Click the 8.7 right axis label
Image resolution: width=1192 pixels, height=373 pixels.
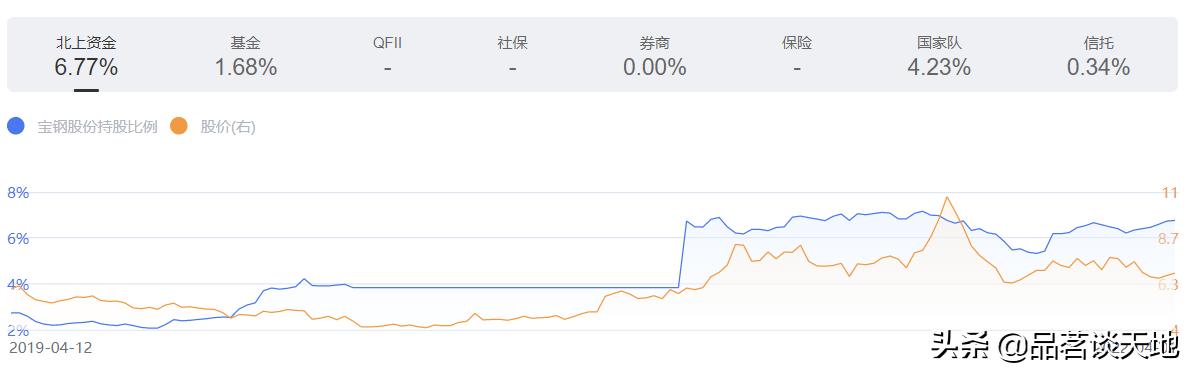click(x=1168, y=239)
